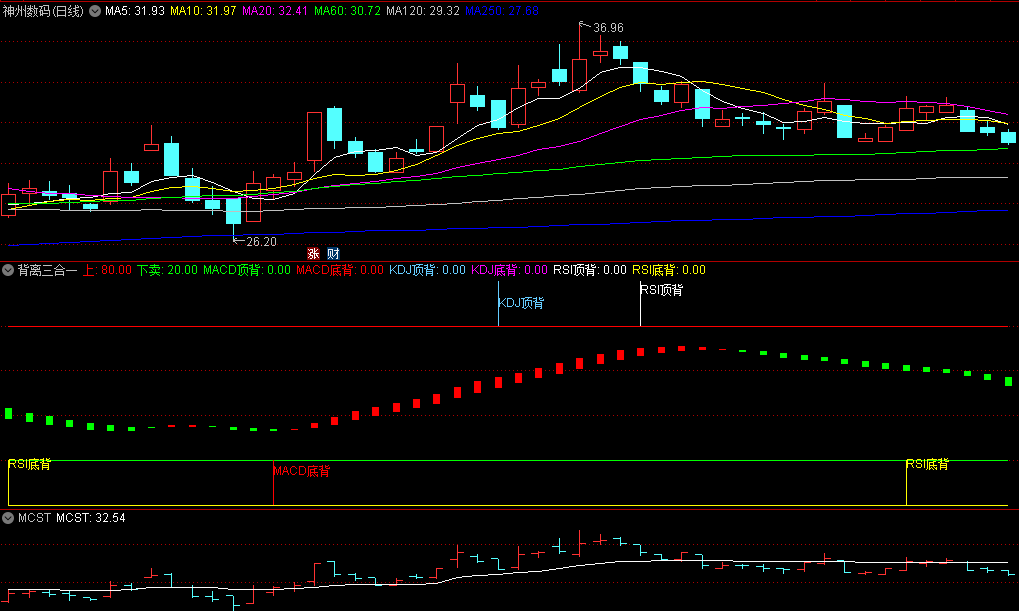The image size is (1019, 611).
Task: Click the KDJ顶背: 0.00 header value
Action: pos(428,270)
